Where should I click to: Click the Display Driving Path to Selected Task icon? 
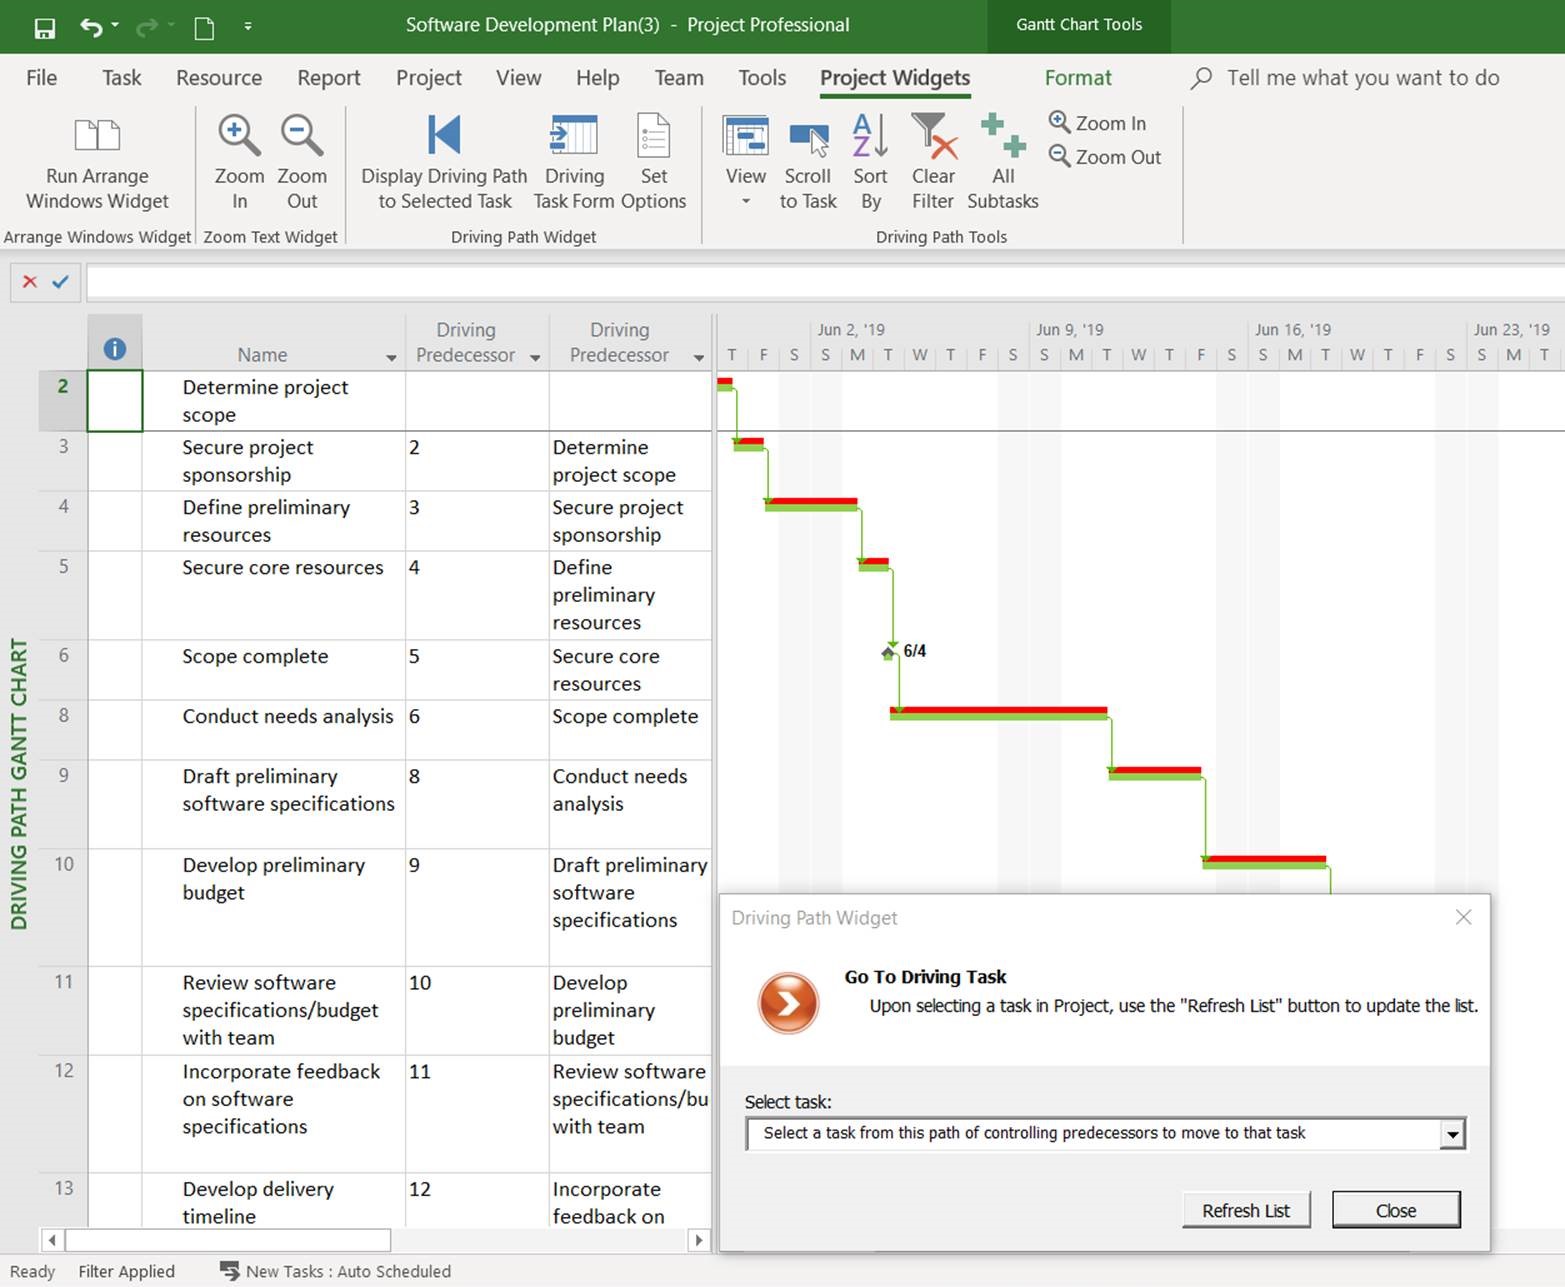tap(444, 136)
